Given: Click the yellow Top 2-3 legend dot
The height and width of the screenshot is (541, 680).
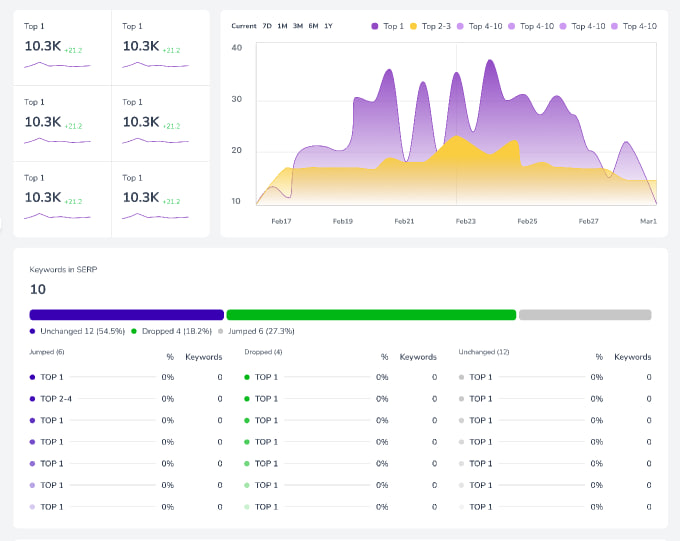Looking at the screenshot, I should 414,26.
